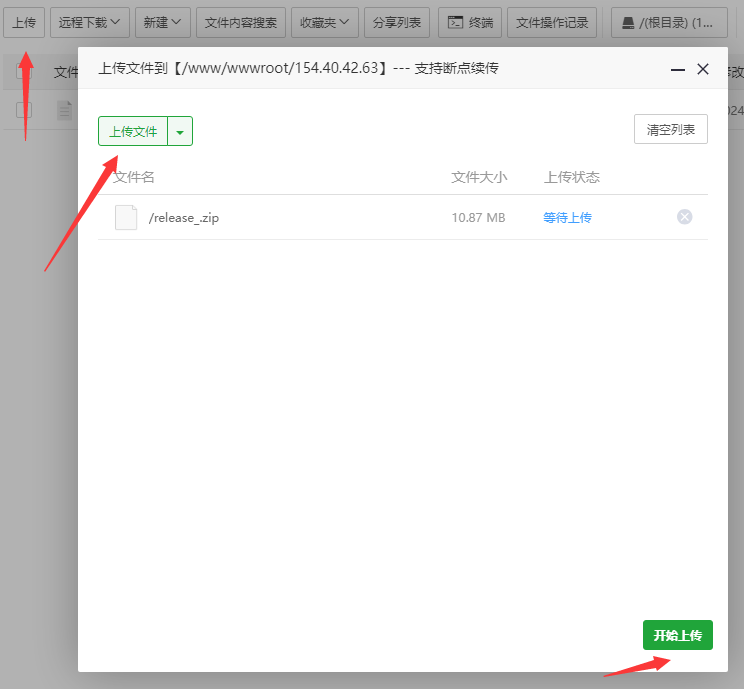Screen dimensions: 744x689
Task: Minimize the upload dialog
Action: click(x=678, y=69)
